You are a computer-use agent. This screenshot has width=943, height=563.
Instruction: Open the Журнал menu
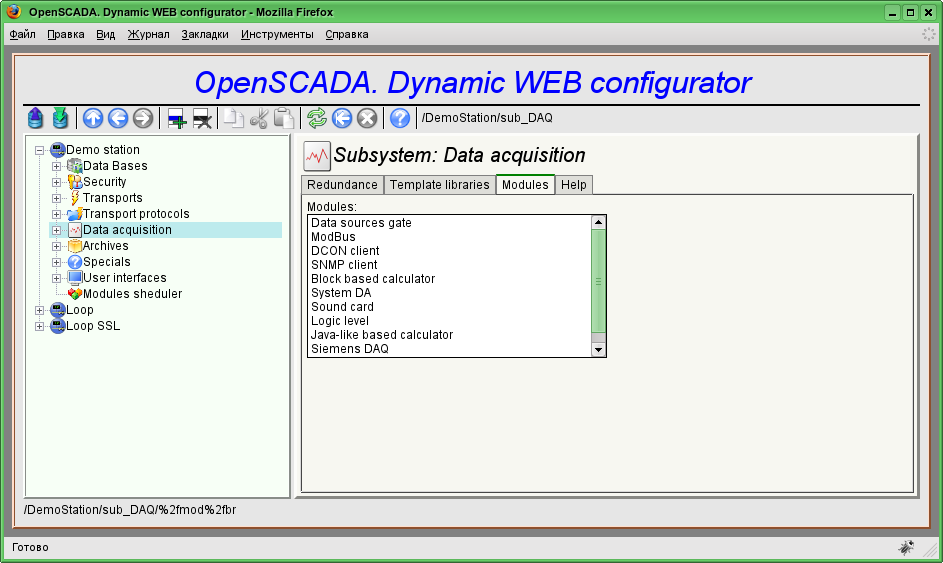(148, 34)
